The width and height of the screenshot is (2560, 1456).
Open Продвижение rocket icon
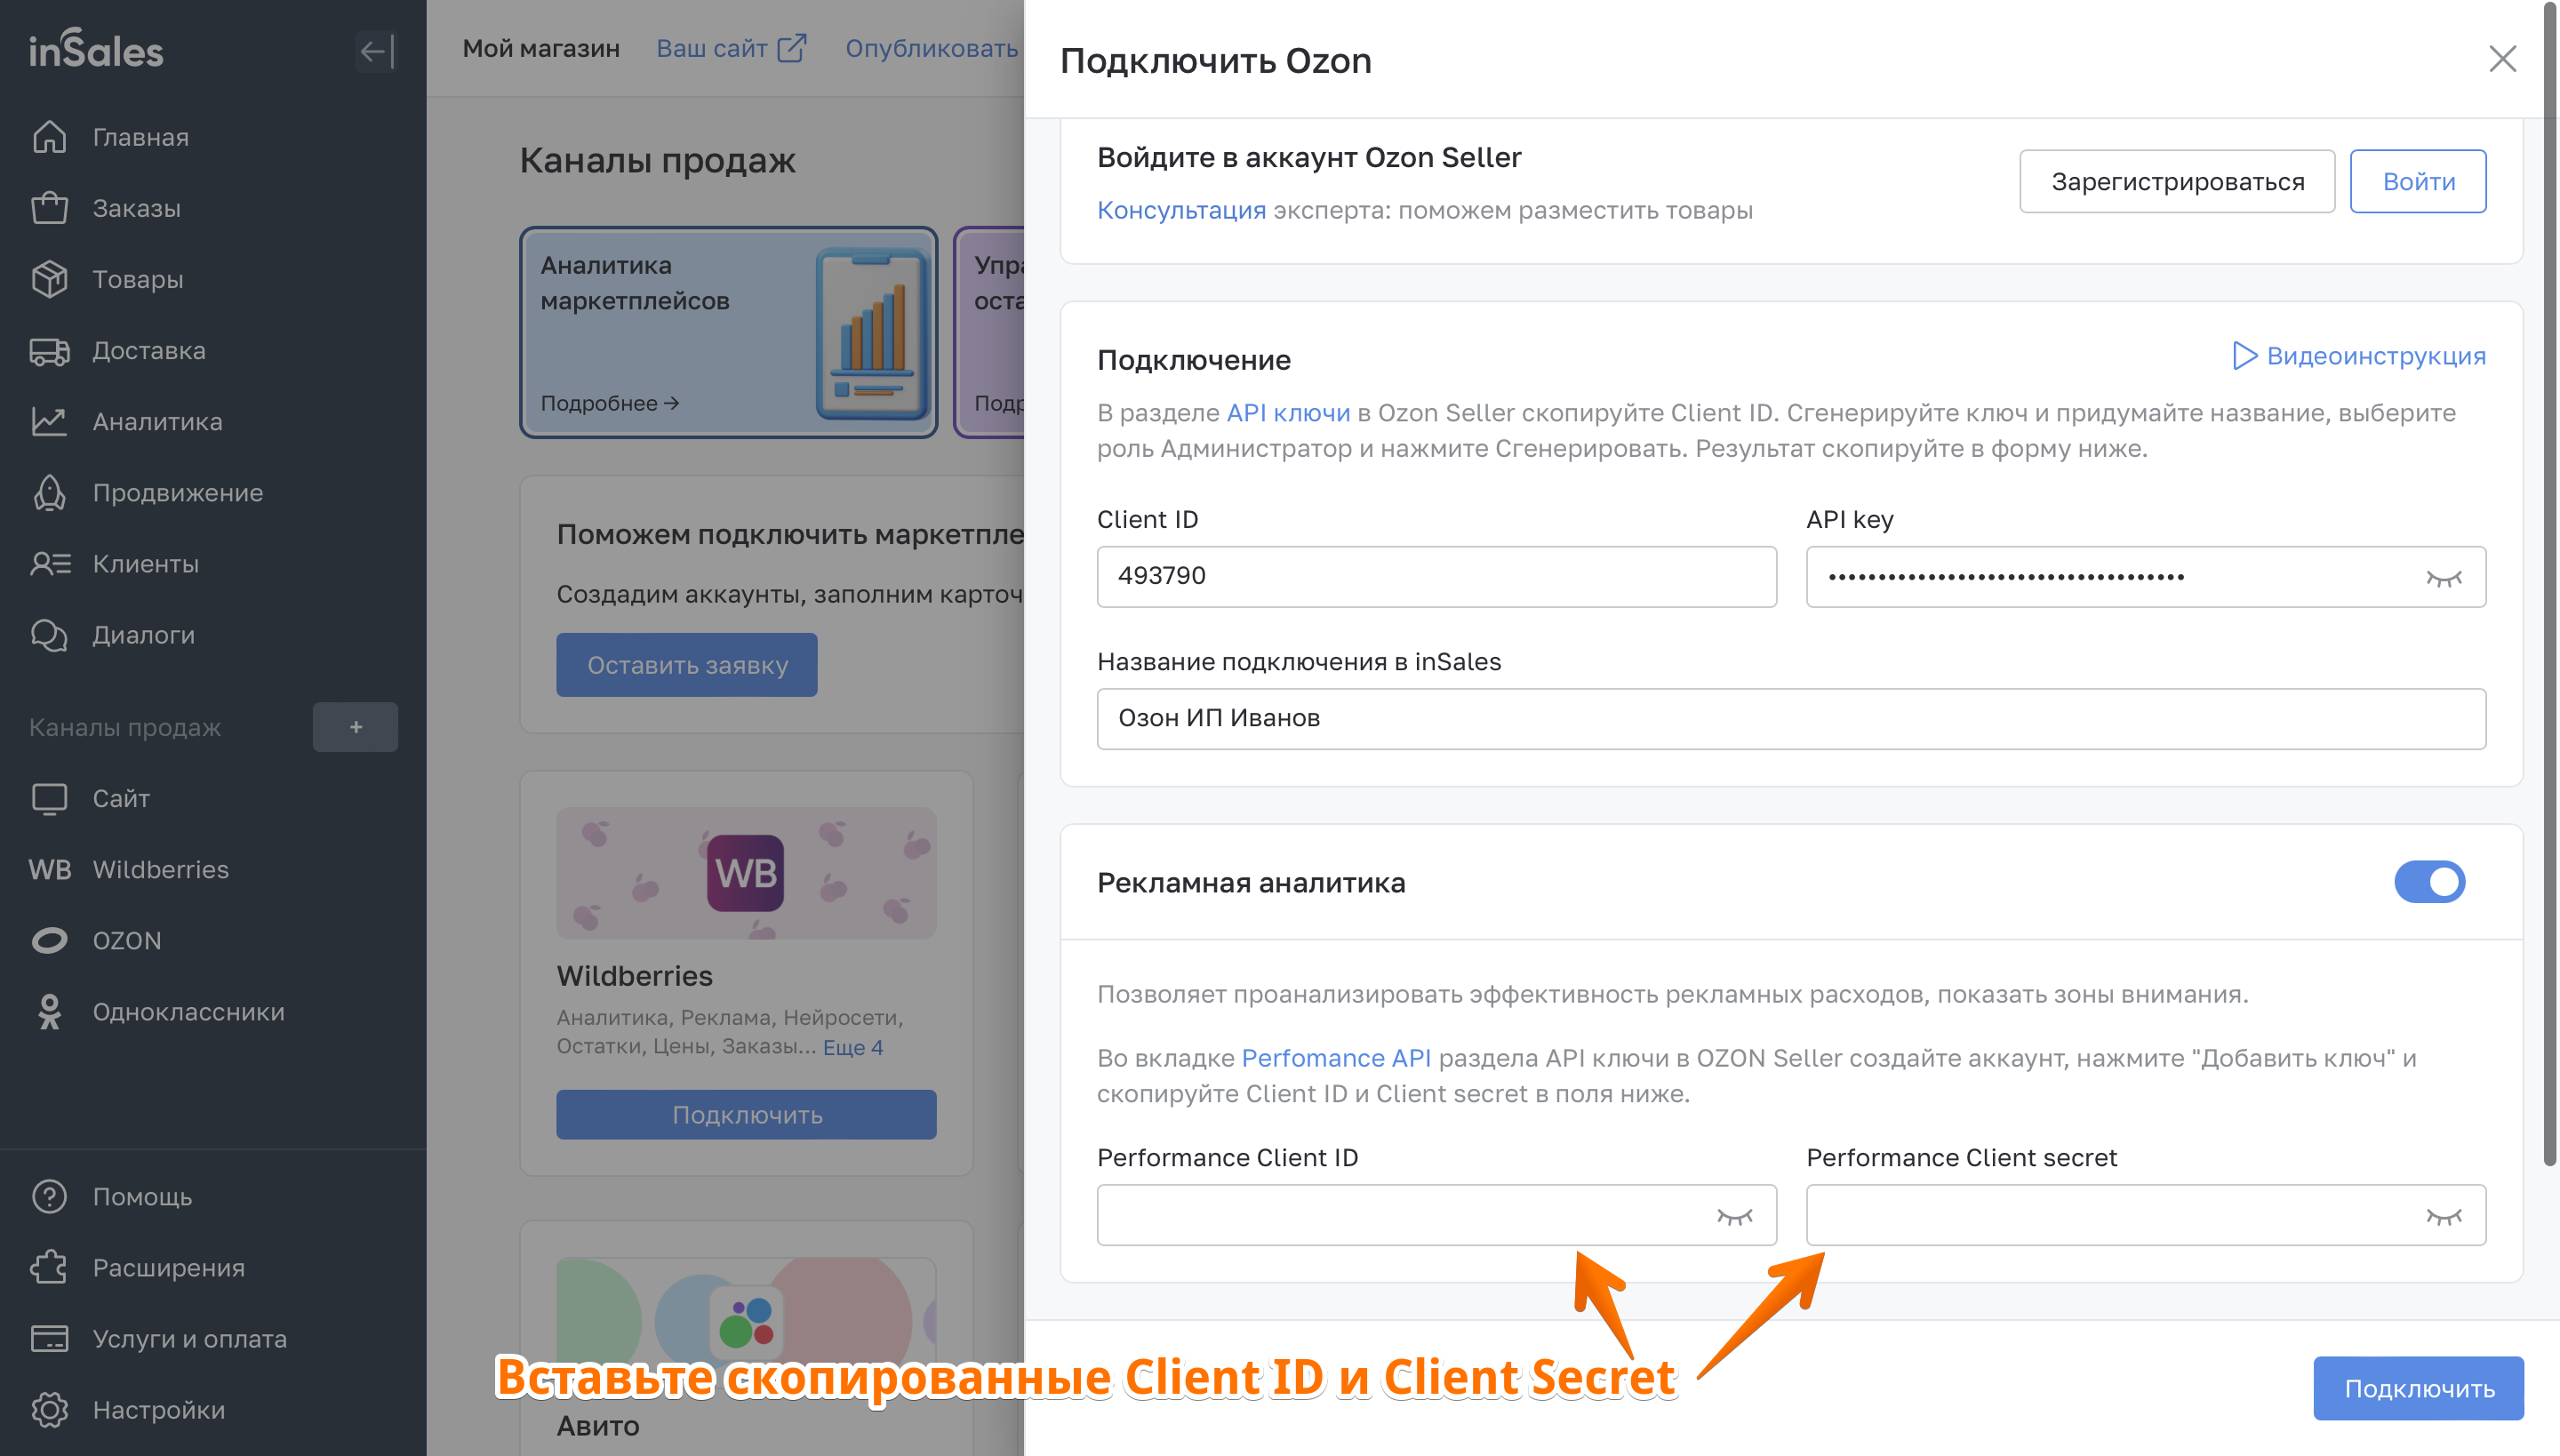(49, 493)
